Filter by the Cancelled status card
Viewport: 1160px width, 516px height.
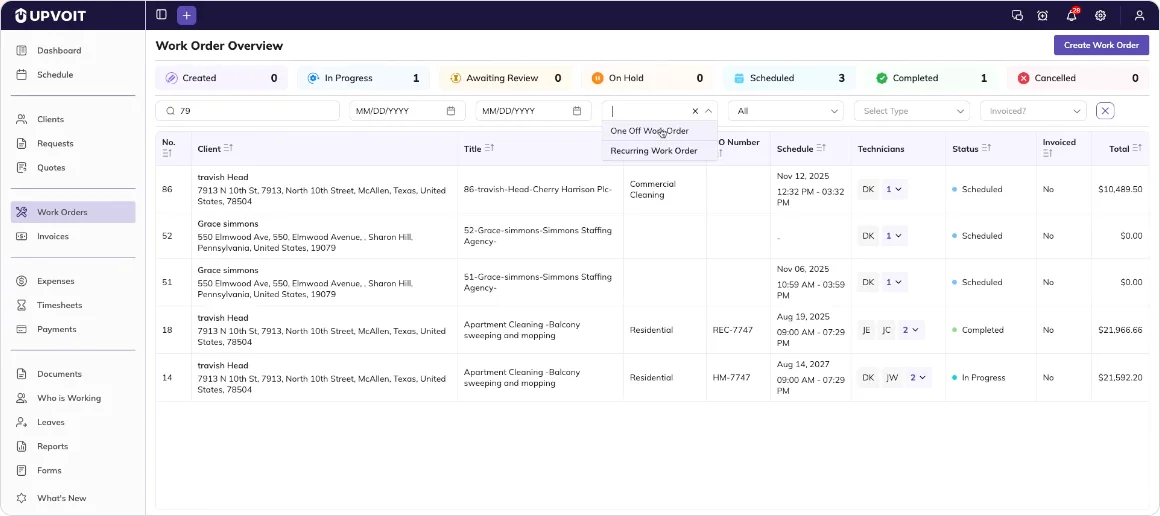point(1077,78)
